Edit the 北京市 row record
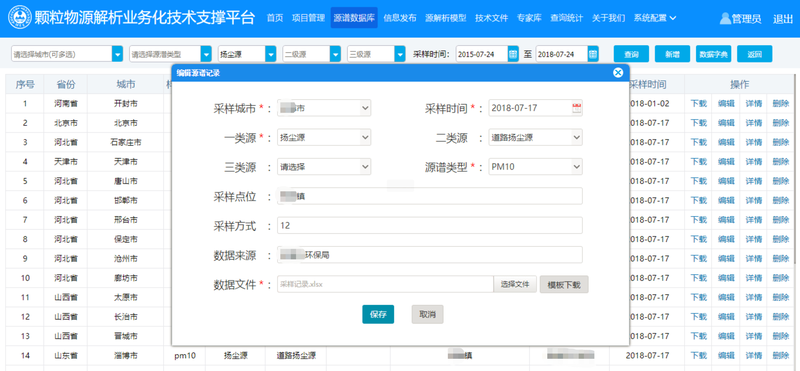The height and width of the screenshot is (371, 800). 726,123
